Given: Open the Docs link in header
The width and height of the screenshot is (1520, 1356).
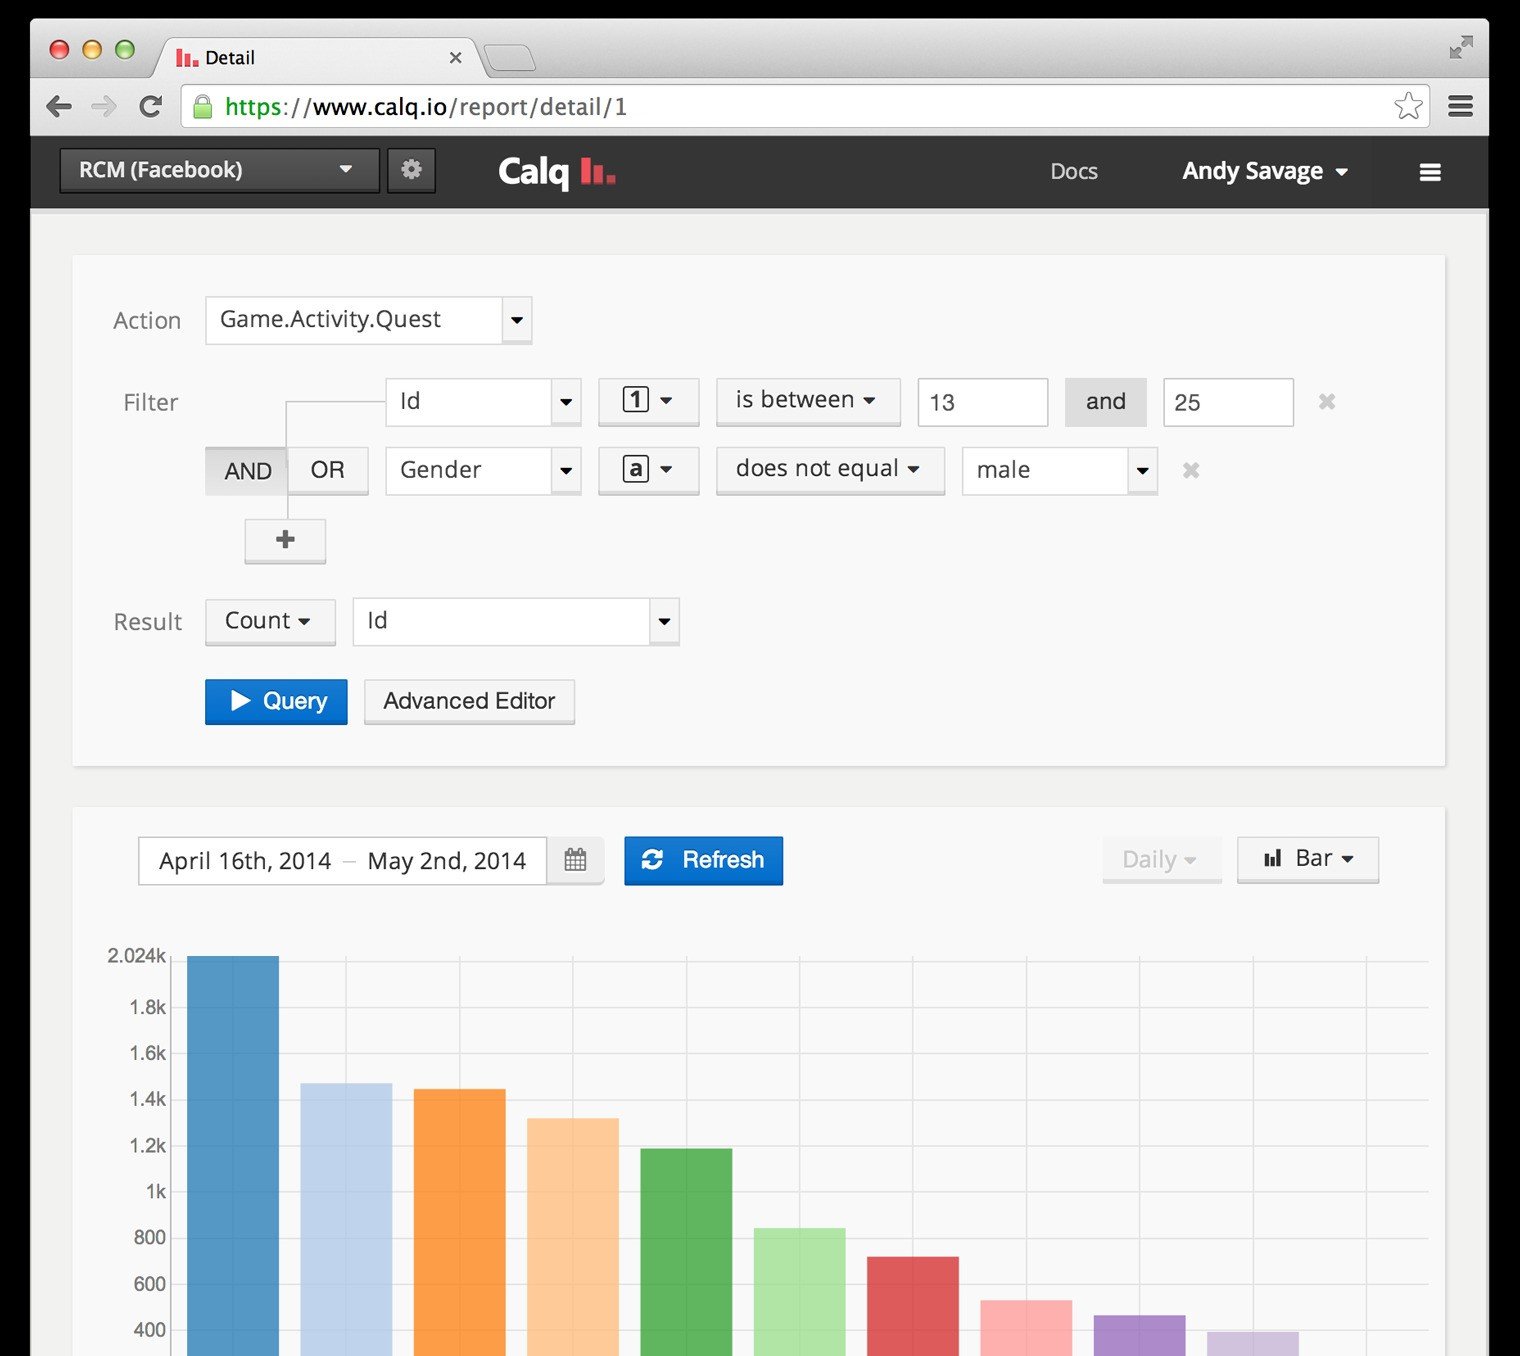Looking at the screenshot, I should pyautogui.click(x=1074, y=172).
